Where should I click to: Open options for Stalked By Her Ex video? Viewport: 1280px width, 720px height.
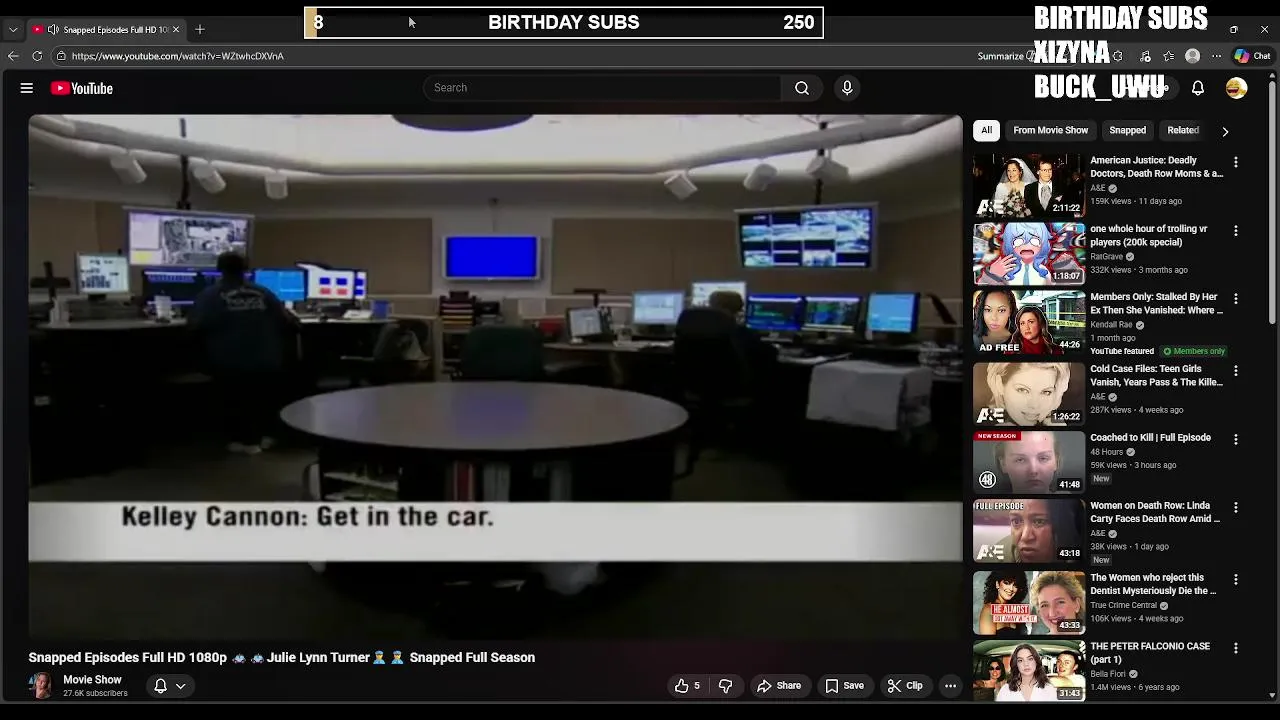[1236, 298]
